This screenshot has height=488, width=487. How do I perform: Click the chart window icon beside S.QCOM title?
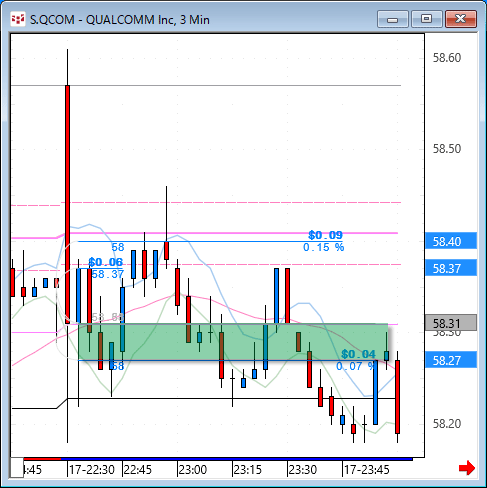coord(18,19)
